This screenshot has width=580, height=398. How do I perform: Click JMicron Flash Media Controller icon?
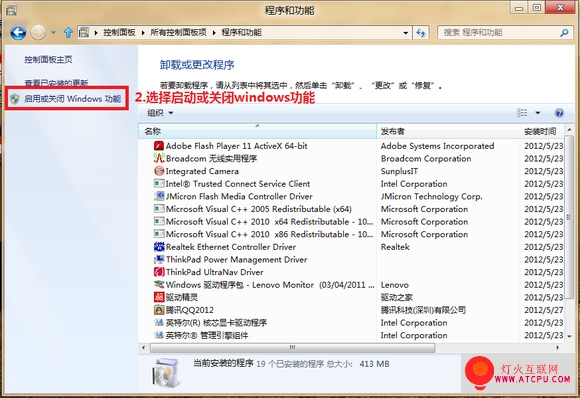click(x=159, y=196)
